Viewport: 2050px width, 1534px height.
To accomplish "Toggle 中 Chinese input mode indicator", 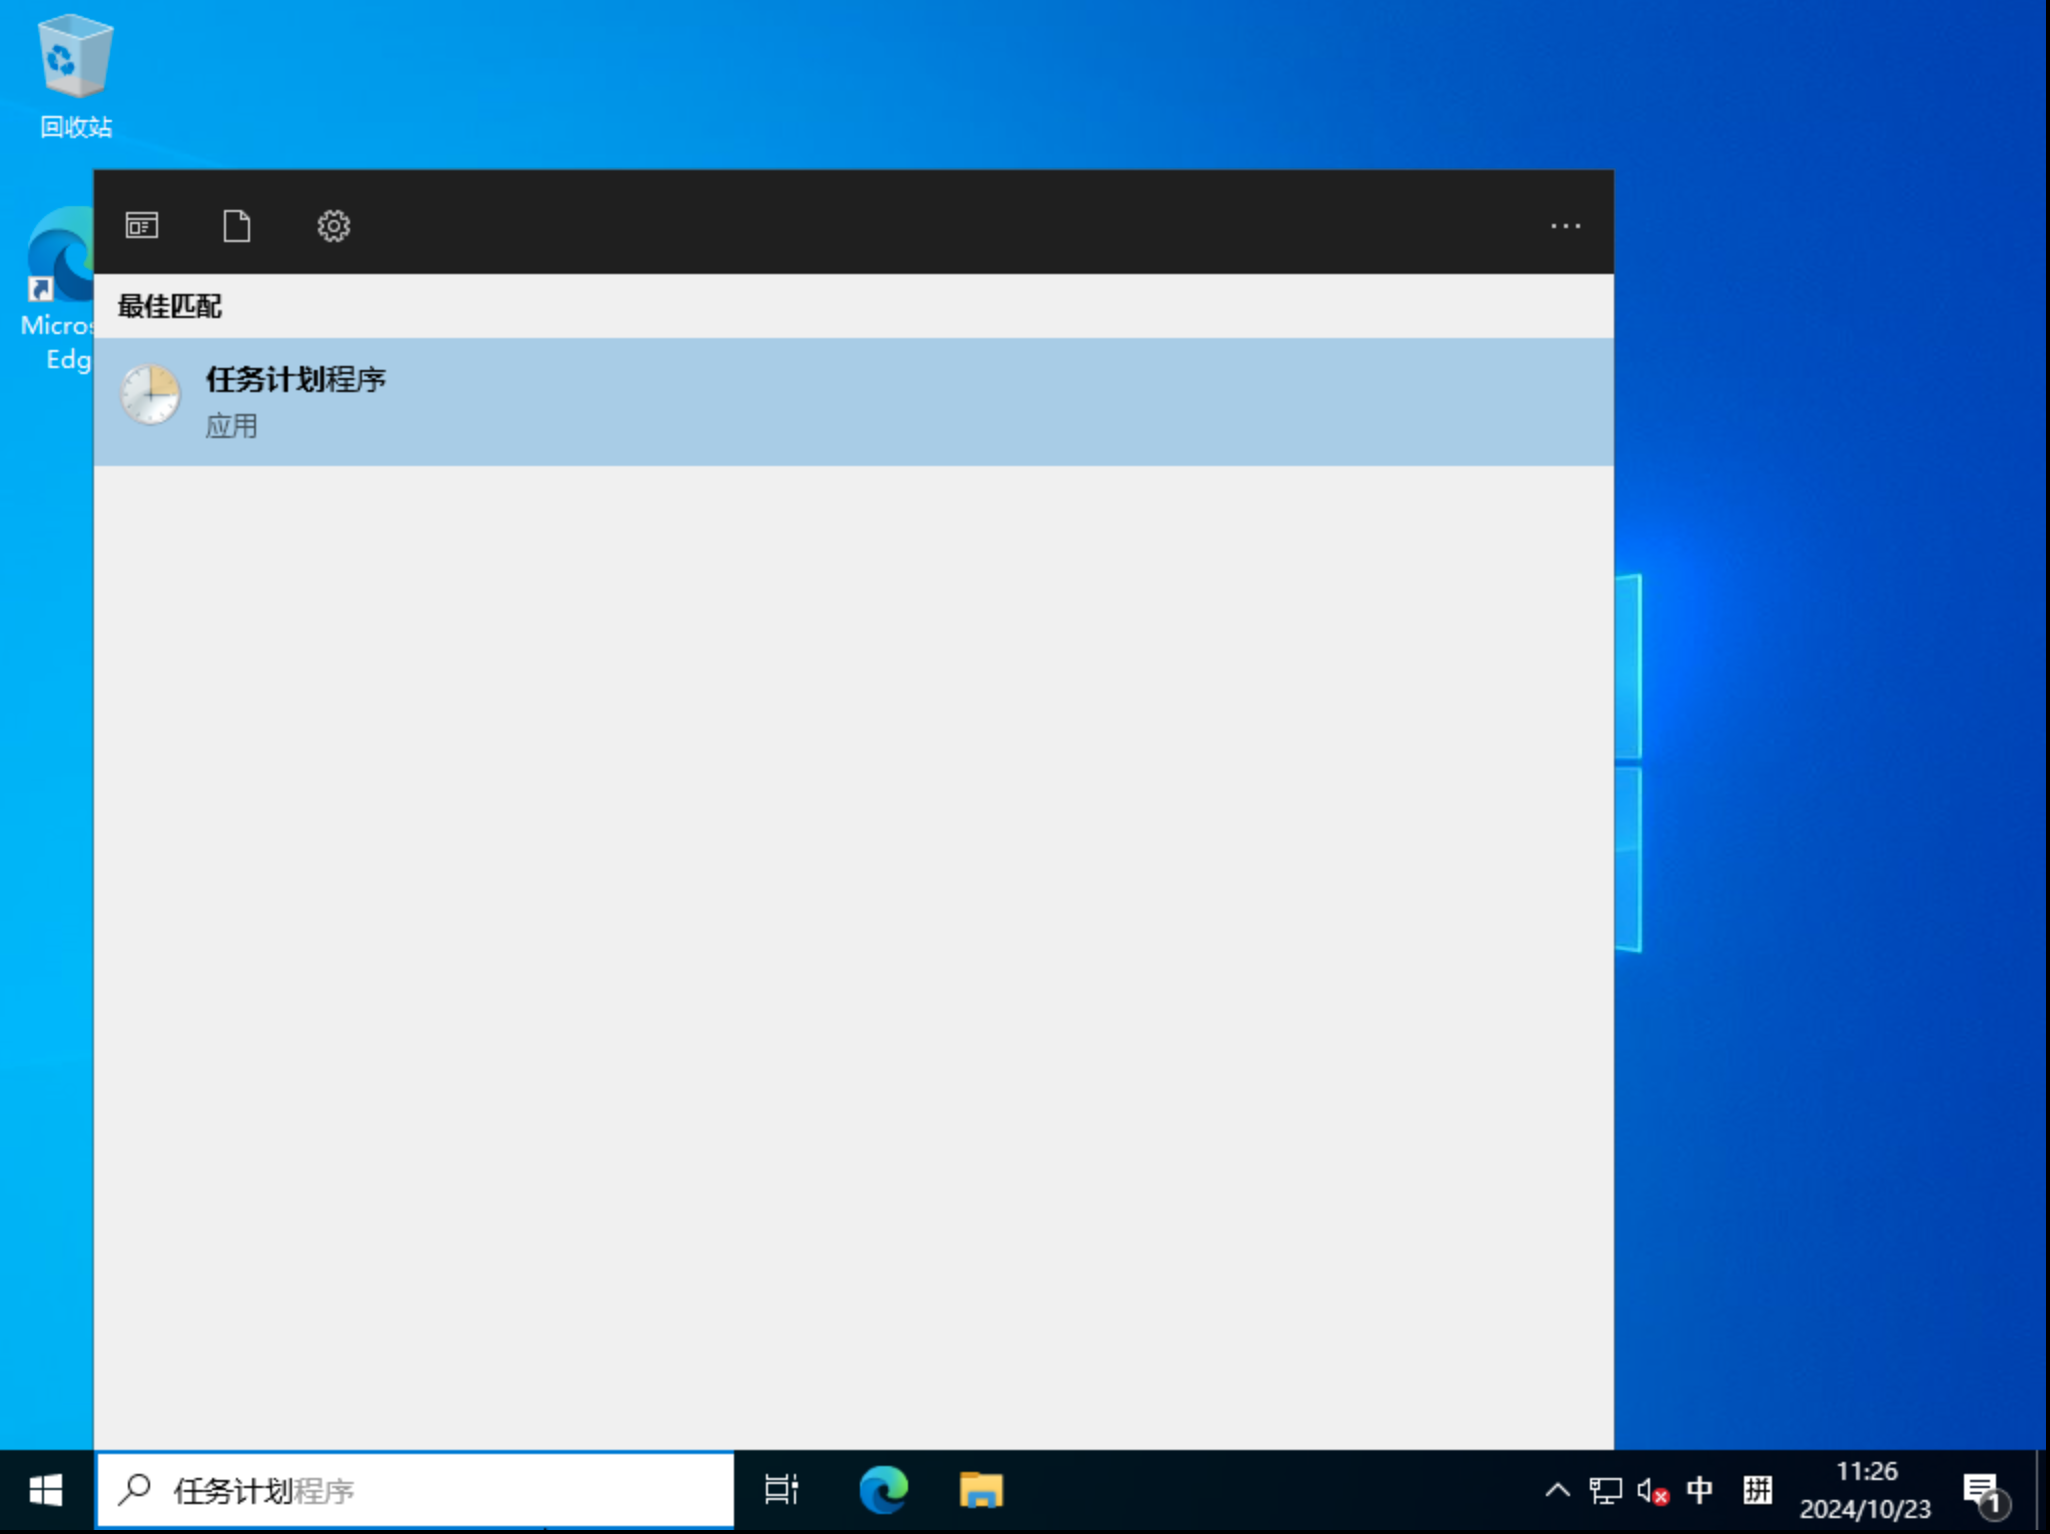I will point(1699,1490).
